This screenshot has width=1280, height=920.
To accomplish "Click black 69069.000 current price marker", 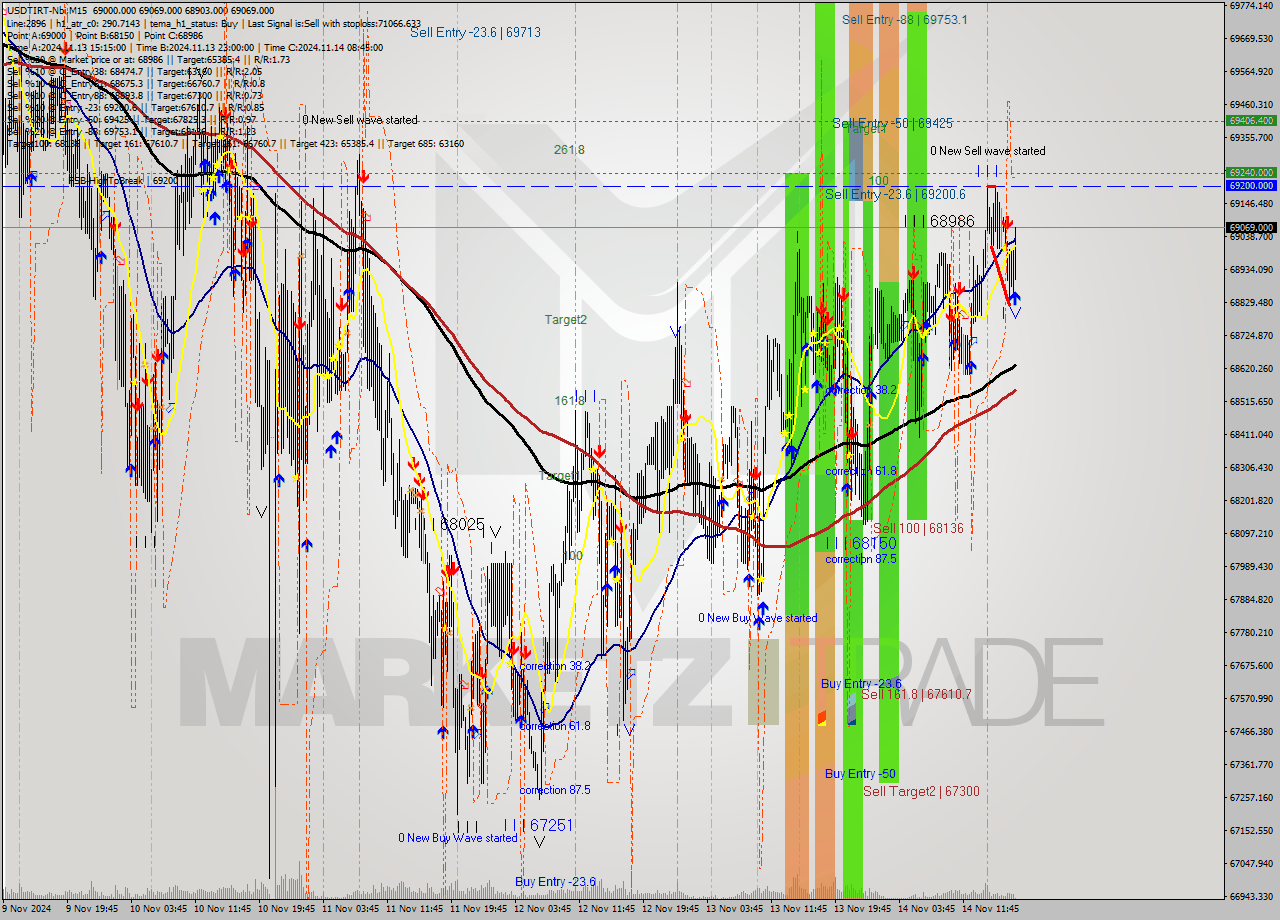I will [x=1251, y=228].
